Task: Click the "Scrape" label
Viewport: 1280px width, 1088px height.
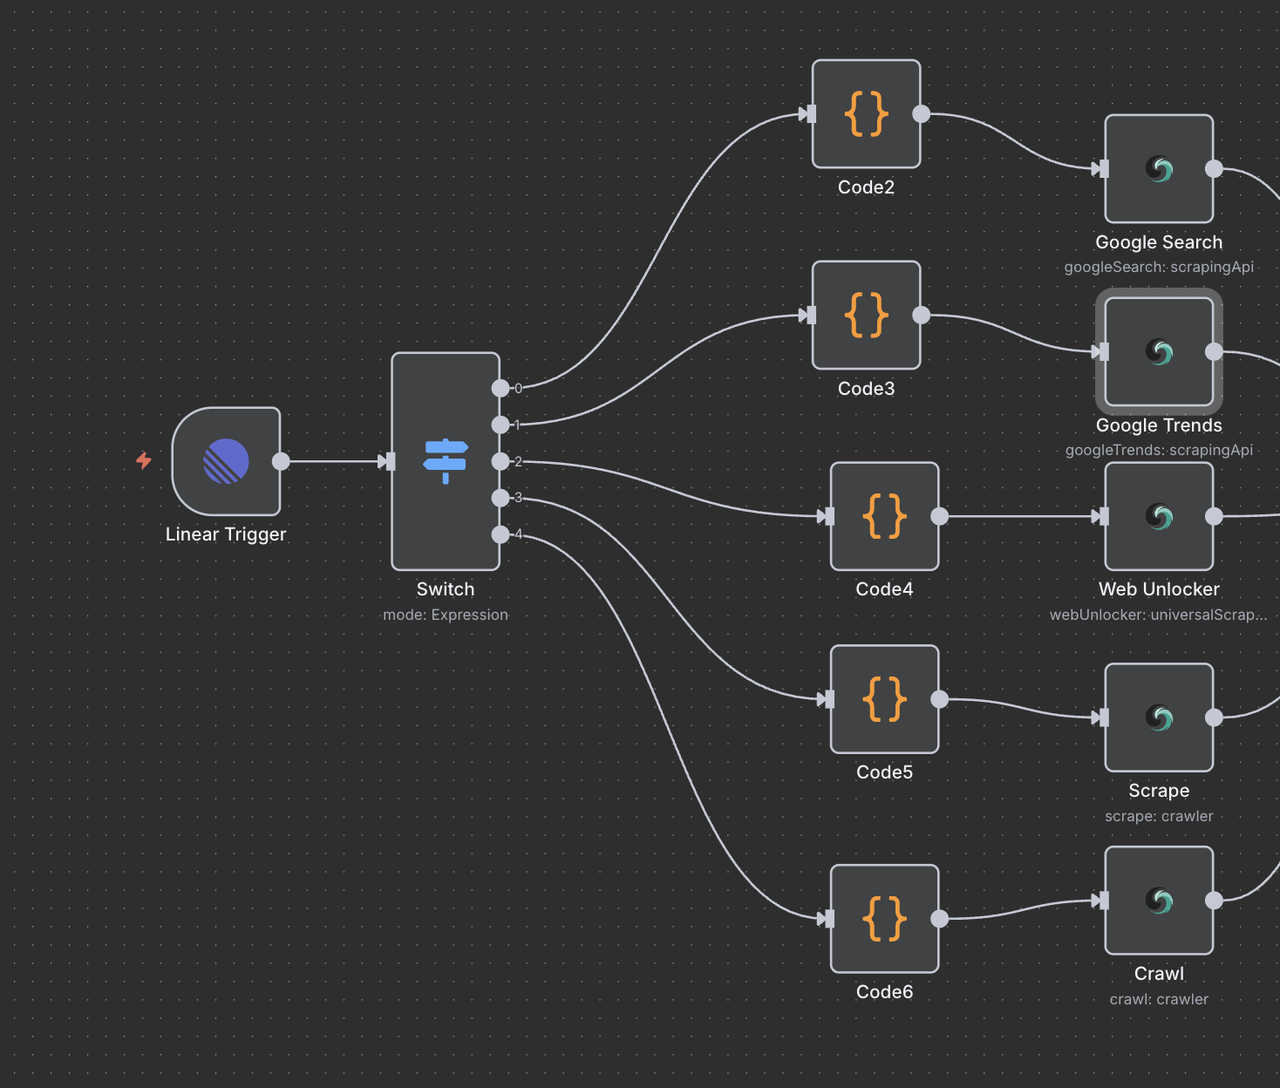Action: pyautogui.click(x=1159, y=790)
